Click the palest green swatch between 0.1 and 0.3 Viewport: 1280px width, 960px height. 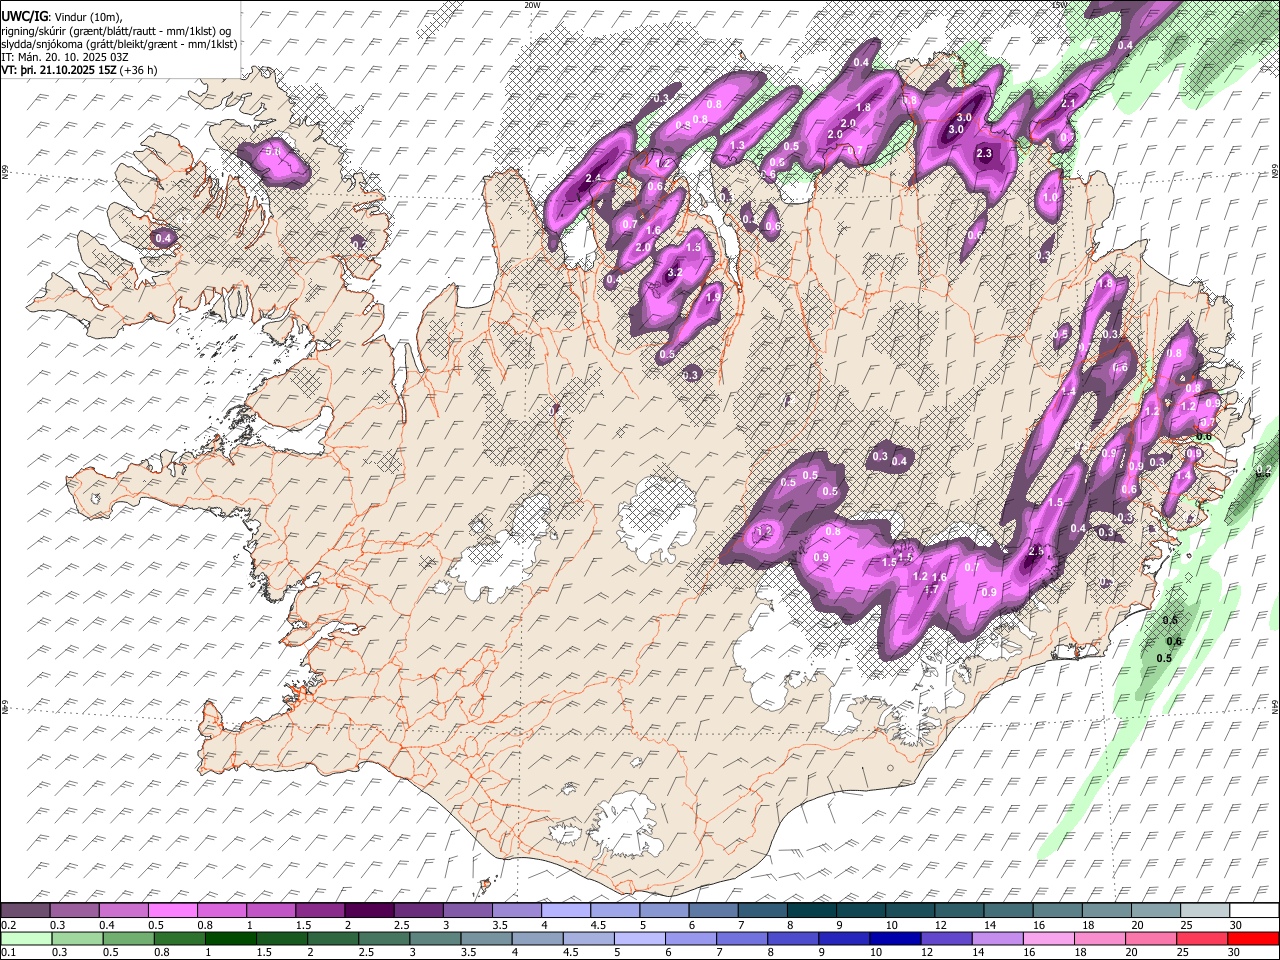tap(26, 938)
